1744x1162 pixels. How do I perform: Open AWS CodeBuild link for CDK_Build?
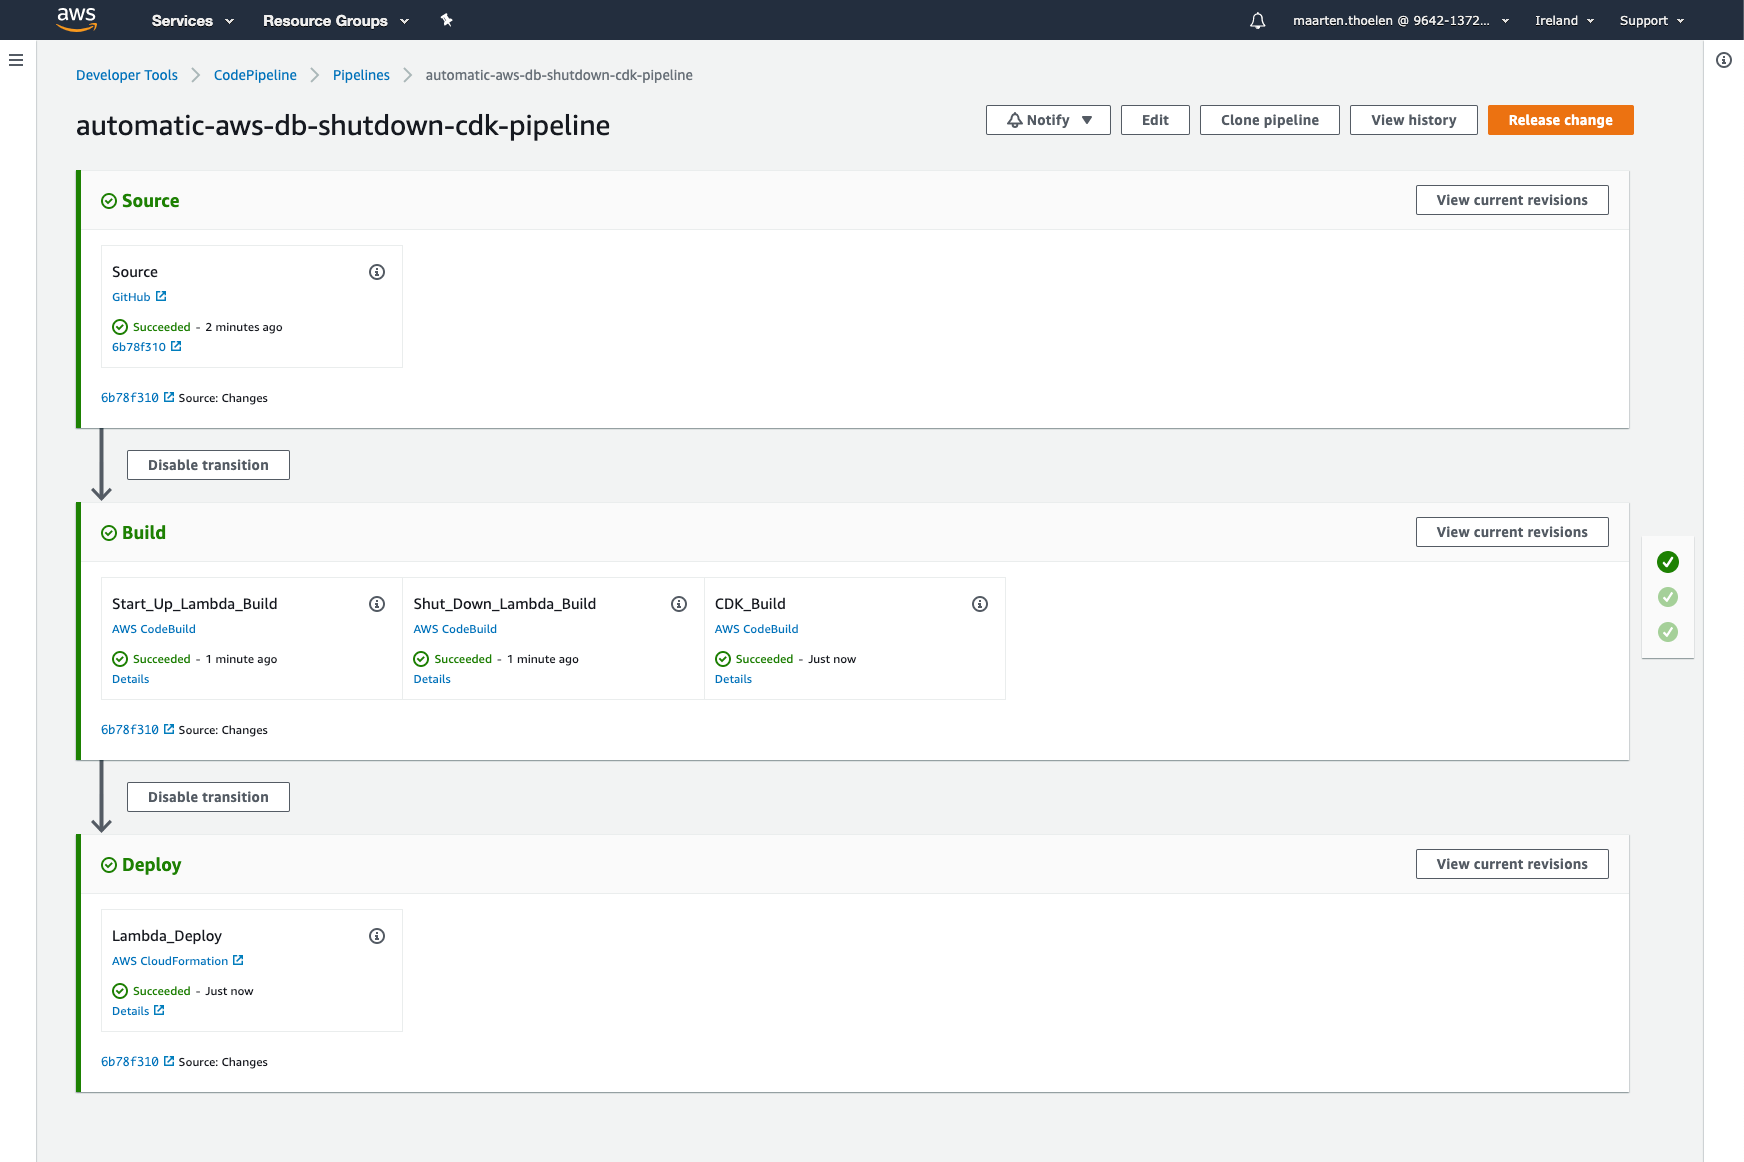click(756, 629)
